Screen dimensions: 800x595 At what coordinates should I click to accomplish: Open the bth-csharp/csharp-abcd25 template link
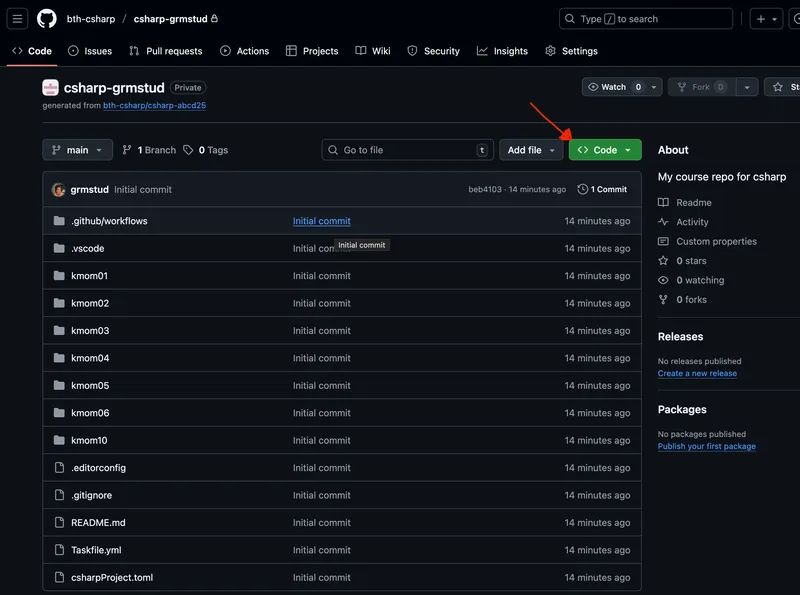(154, 105)
